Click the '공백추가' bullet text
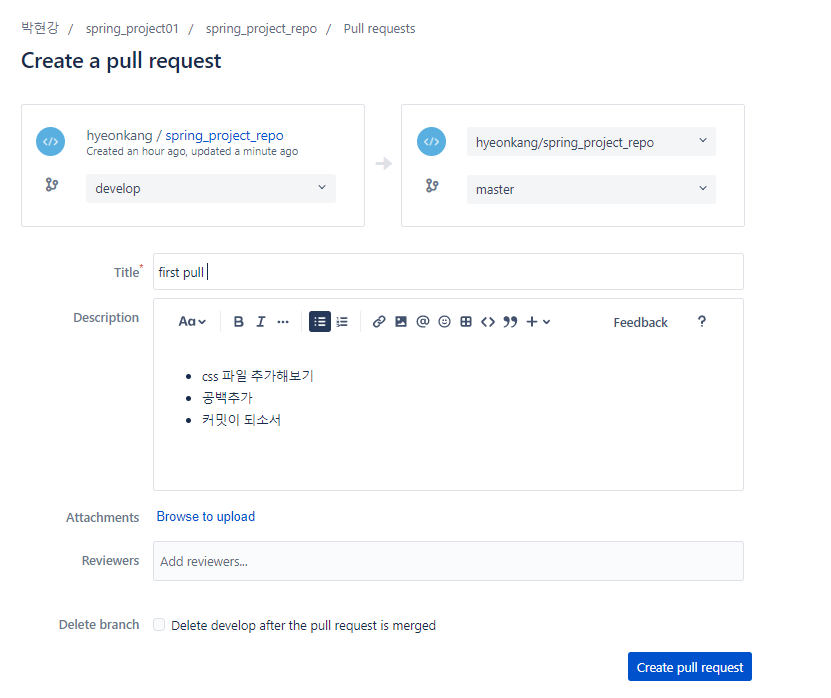The width and height of the screenshot is (831, 698). 227,398
